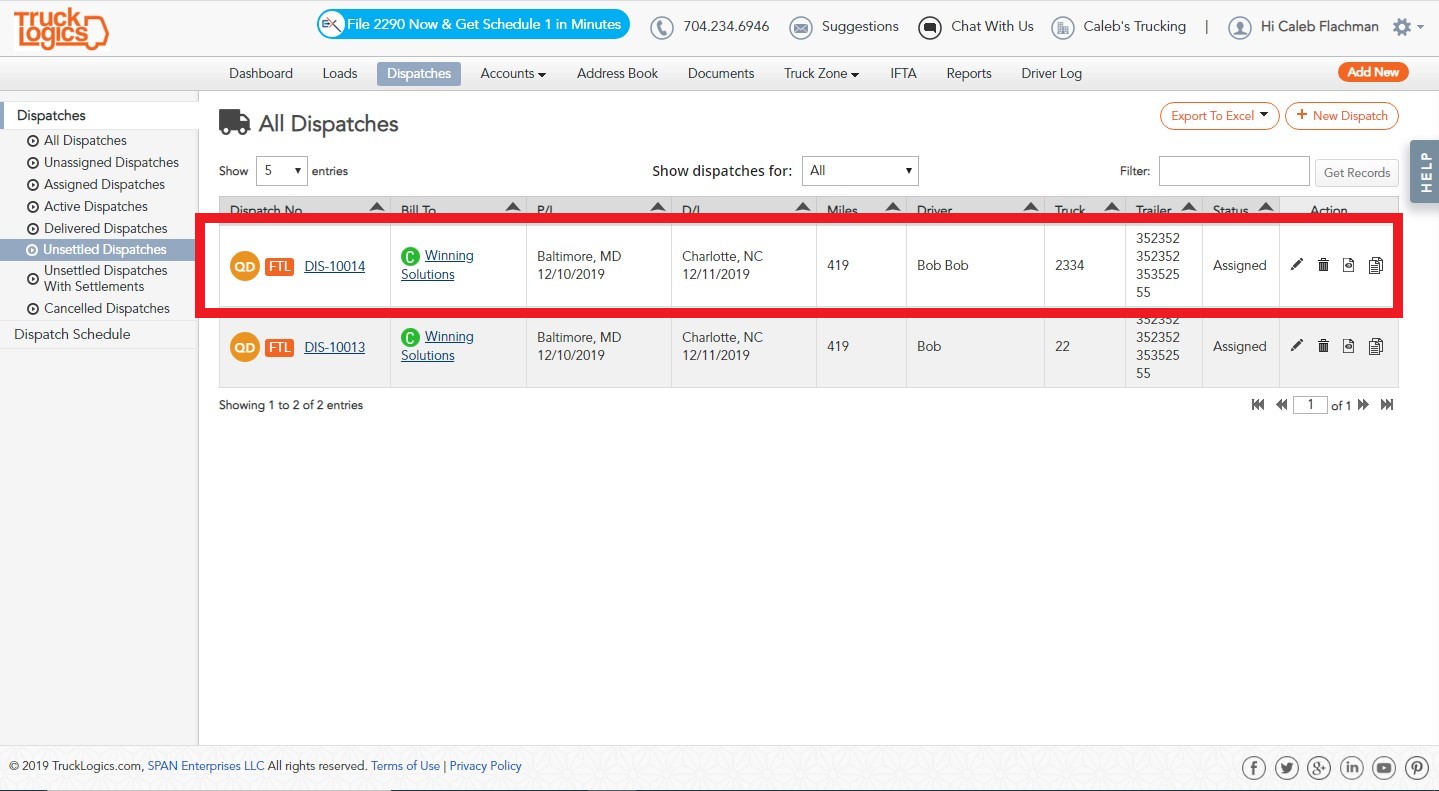Screen dimensions: 1439x791
Task: Expand the Export To Excel dropdown
Action: point(1220,116)
